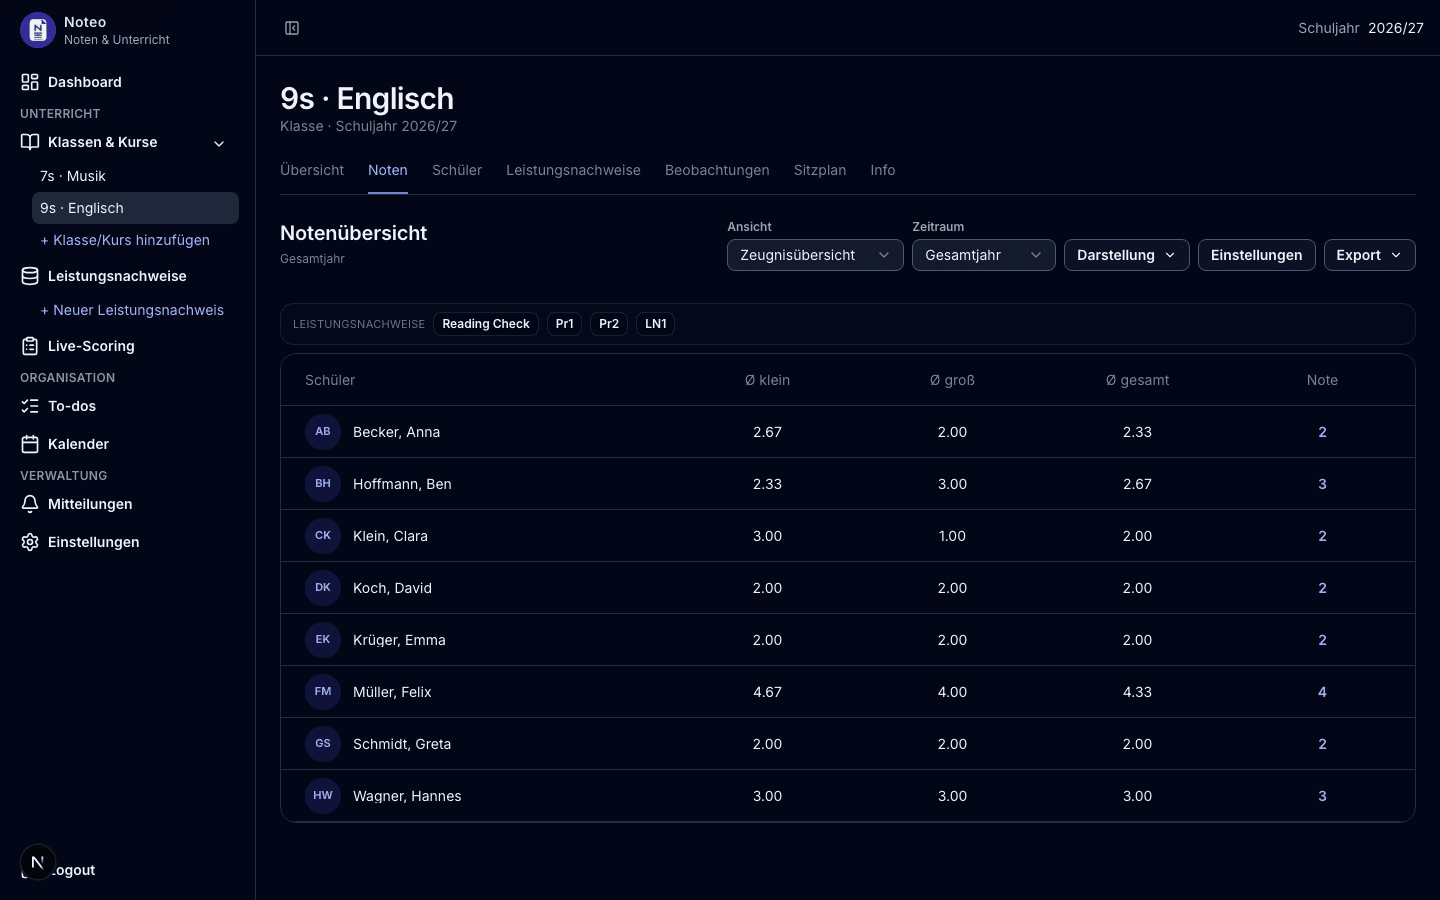Switch to the Sitzplan tab
Screen dimensions: 1440x900
coord(820,170)
